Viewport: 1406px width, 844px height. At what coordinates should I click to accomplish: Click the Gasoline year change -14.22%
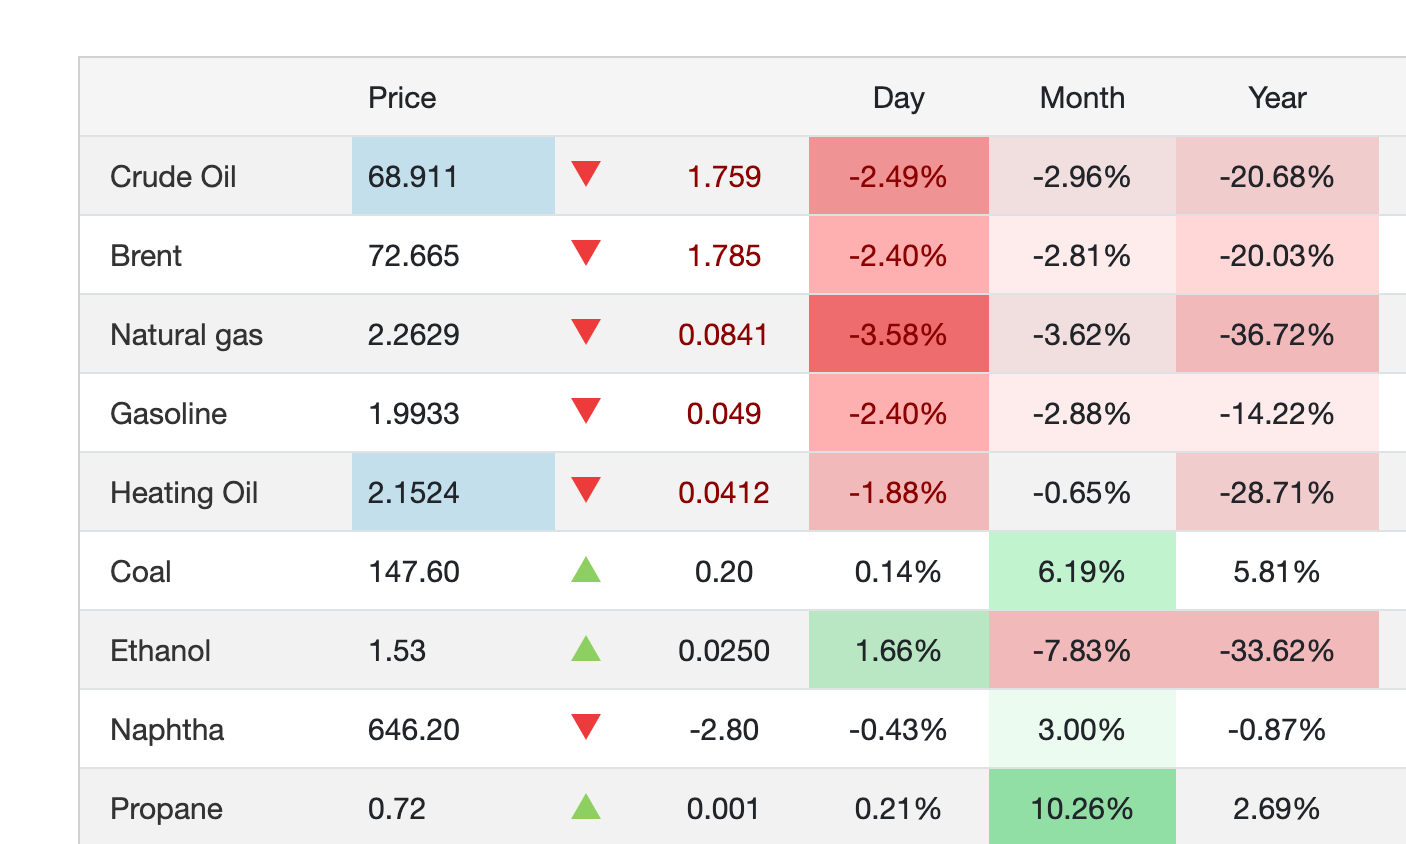(1277, 414)
